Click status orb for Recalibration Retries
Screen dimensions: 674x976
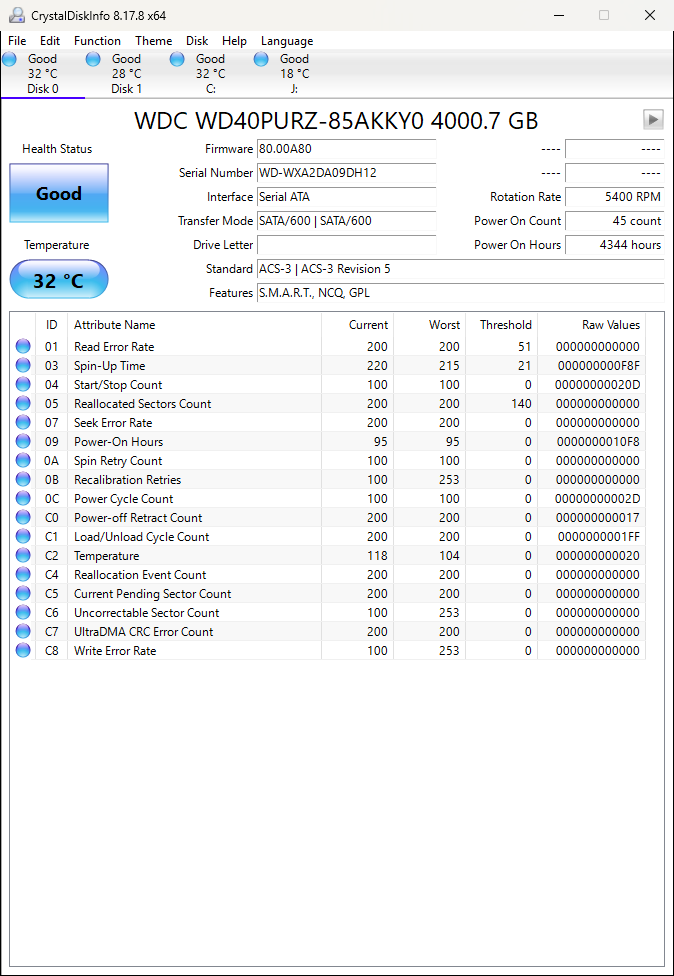[23, 479]
